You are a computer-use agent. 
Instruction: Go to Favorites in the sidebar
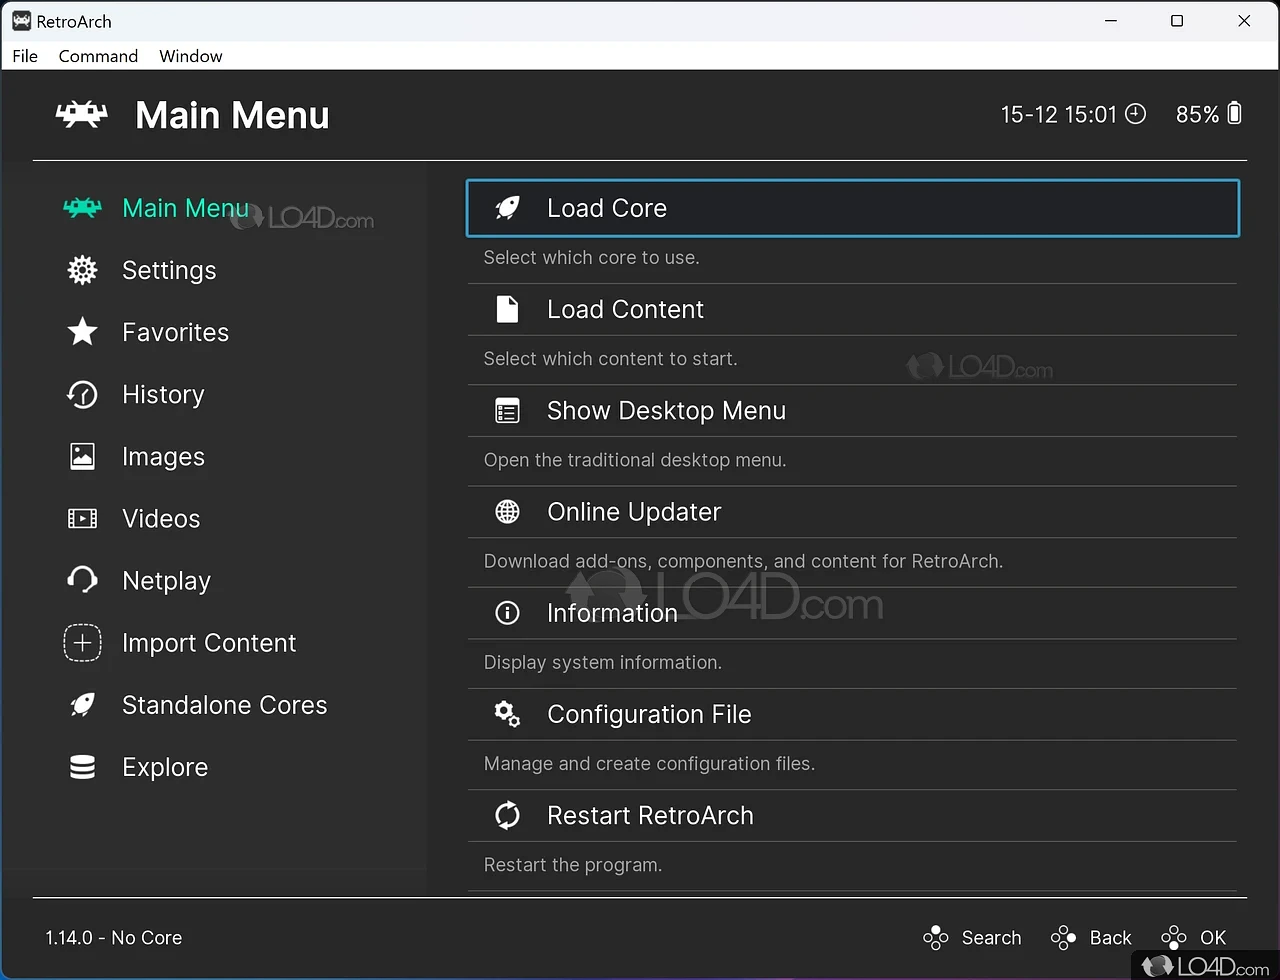(x=175, y=332)
